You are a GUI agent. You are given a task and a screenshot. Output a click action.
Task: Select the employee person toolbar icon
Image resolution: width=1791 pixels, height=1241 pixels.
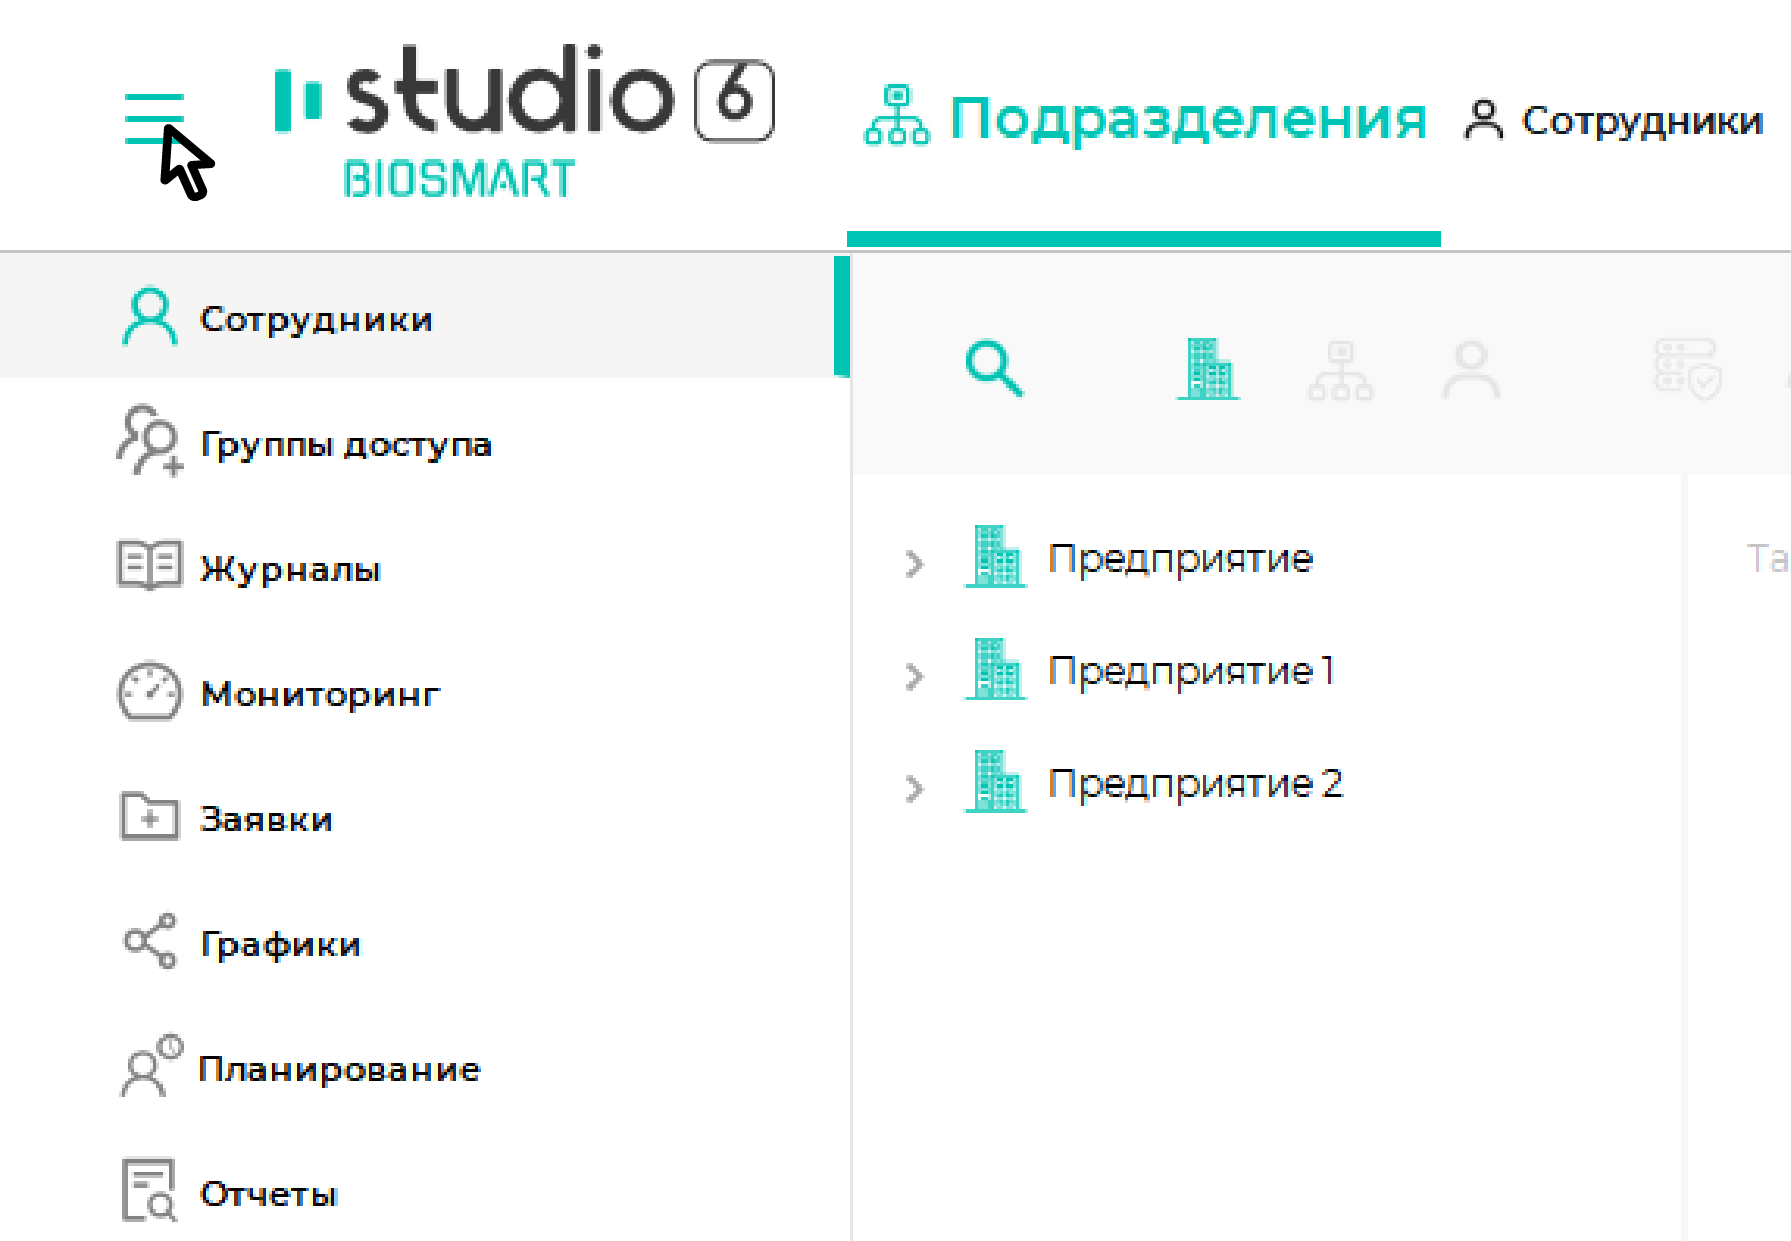tap(1471, 370)
